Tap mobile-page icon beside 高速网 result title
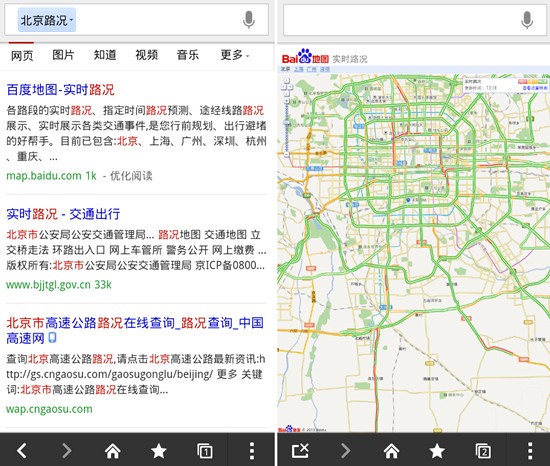 click(x=52, y=338)
